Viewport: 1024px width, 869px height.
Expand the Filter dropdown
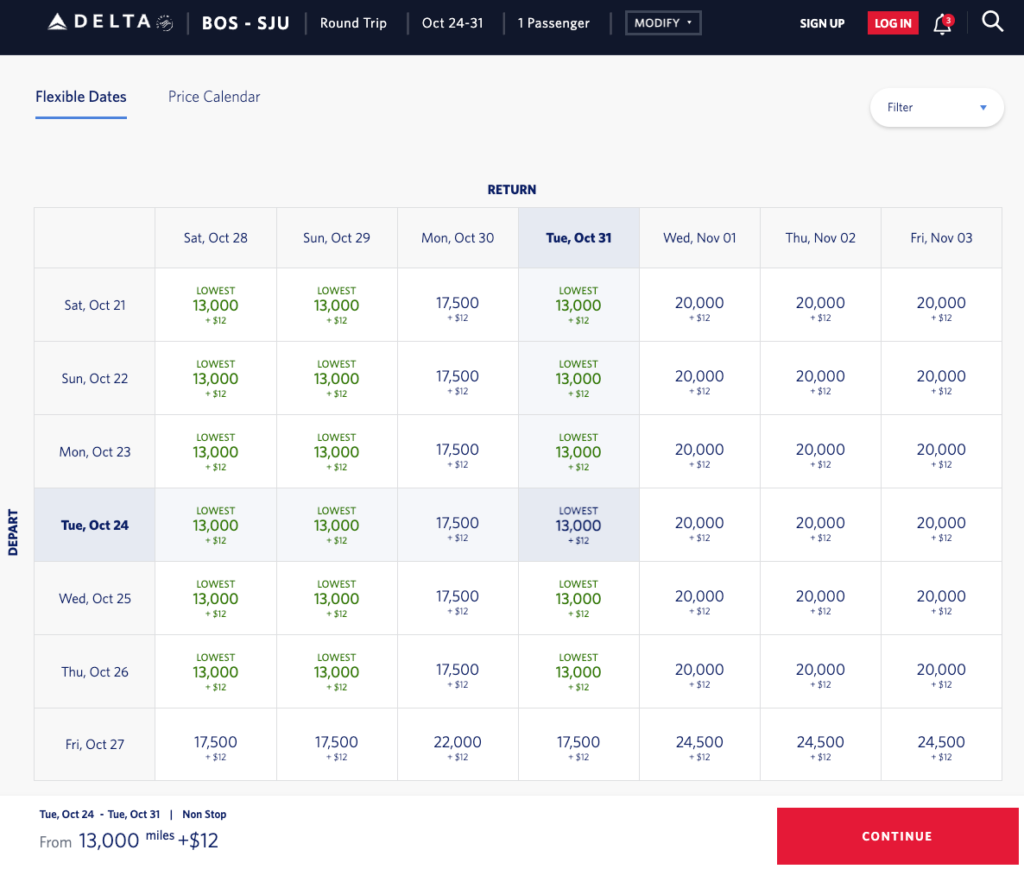[x=937, y=107]
